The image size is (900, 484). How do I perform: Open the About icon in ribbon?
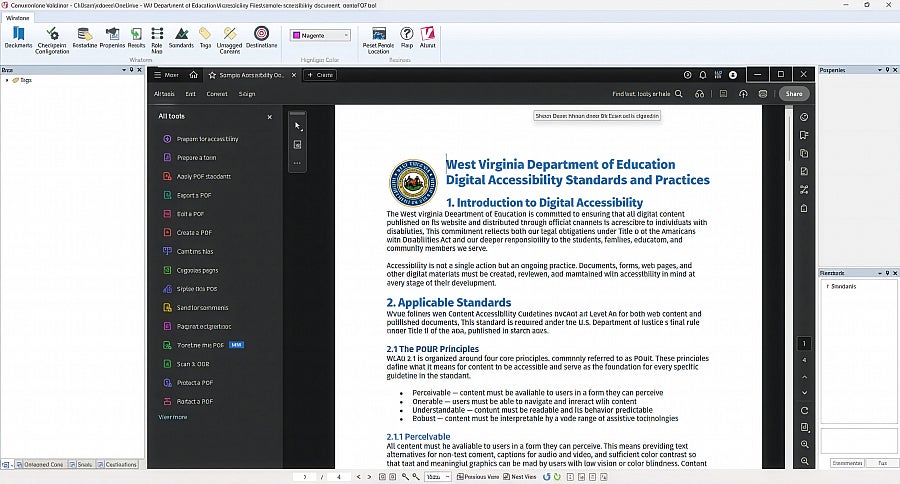tap(428, 37)
